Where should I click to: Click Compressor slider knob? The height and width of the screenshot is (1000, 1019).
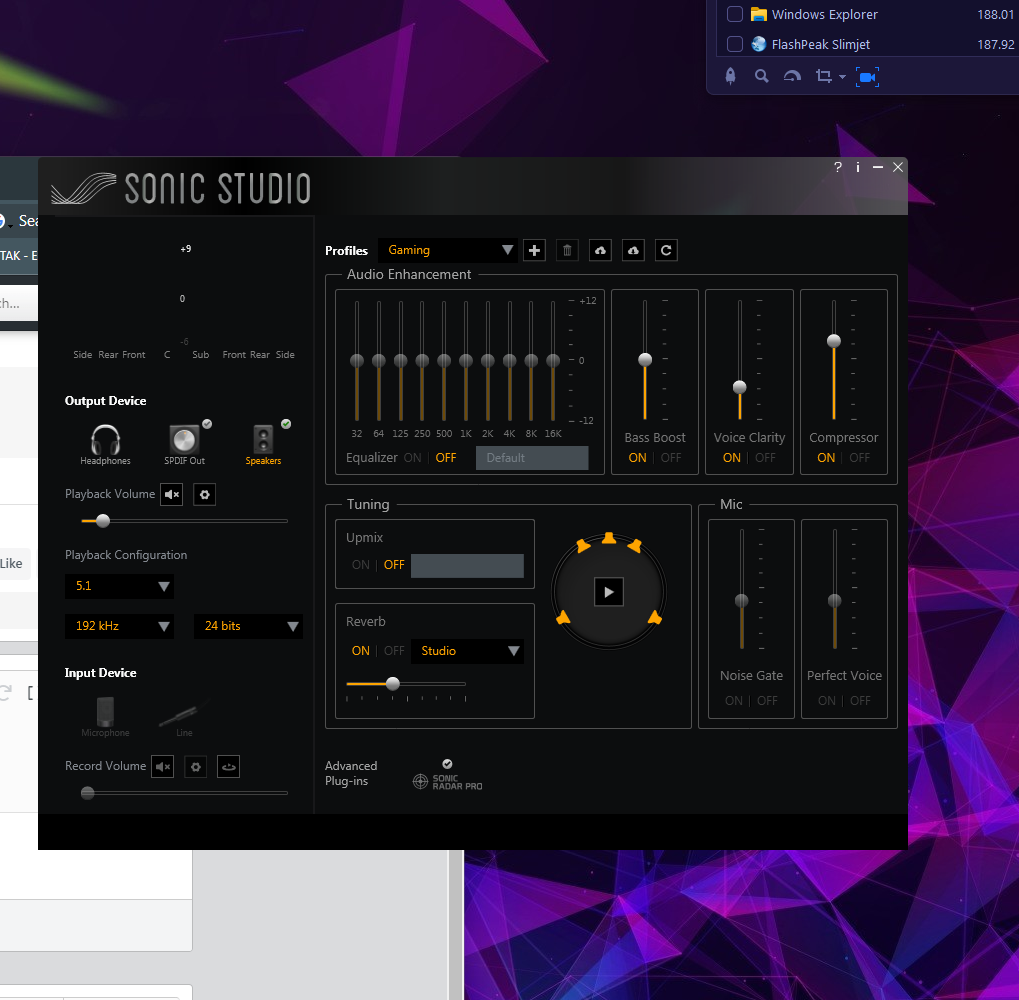[834, 341]
